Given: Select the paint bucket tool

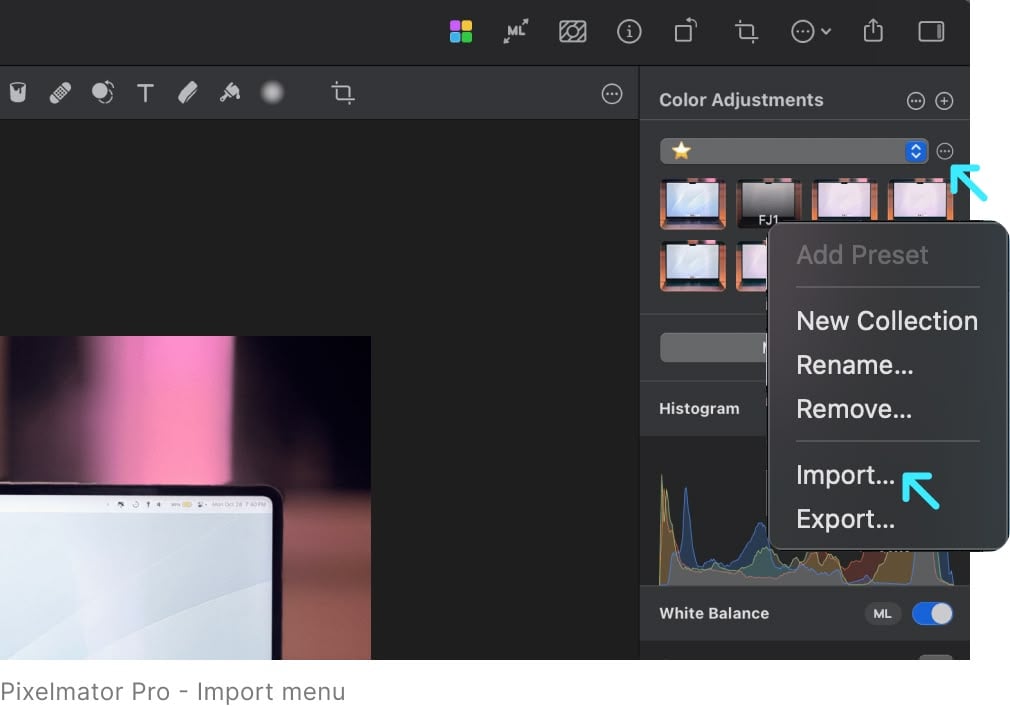Looking at the screenshot, I should [x=18, y=93].
